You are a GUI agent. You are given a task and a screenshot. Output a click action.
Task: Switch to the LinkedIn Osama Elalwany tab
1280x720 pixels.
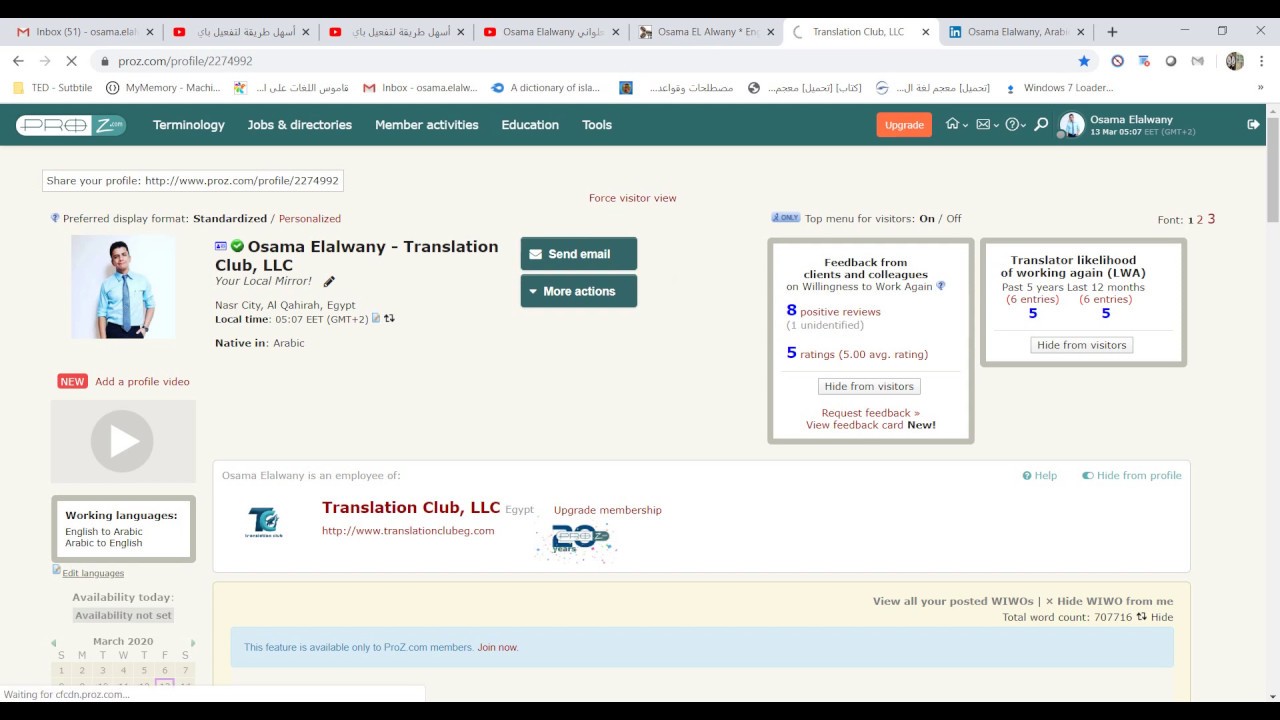pos(1015,32)
